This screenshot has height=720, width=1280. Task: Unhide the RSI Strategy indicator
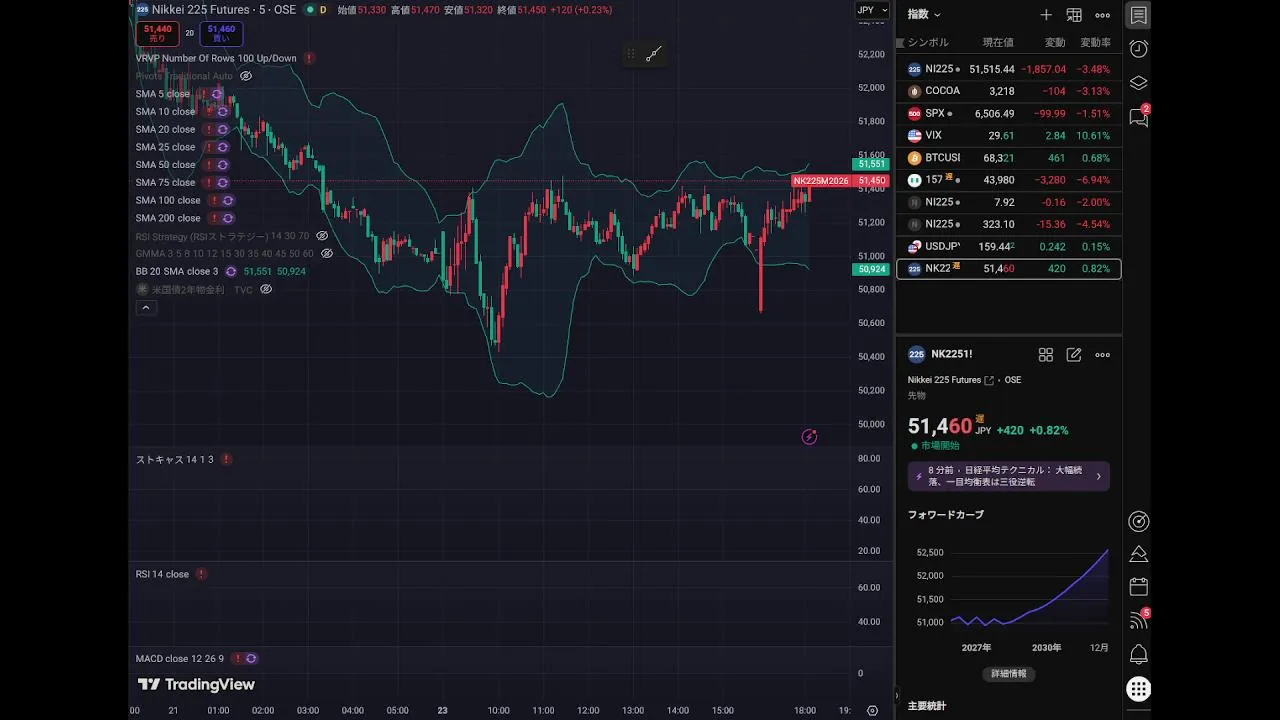322,236
